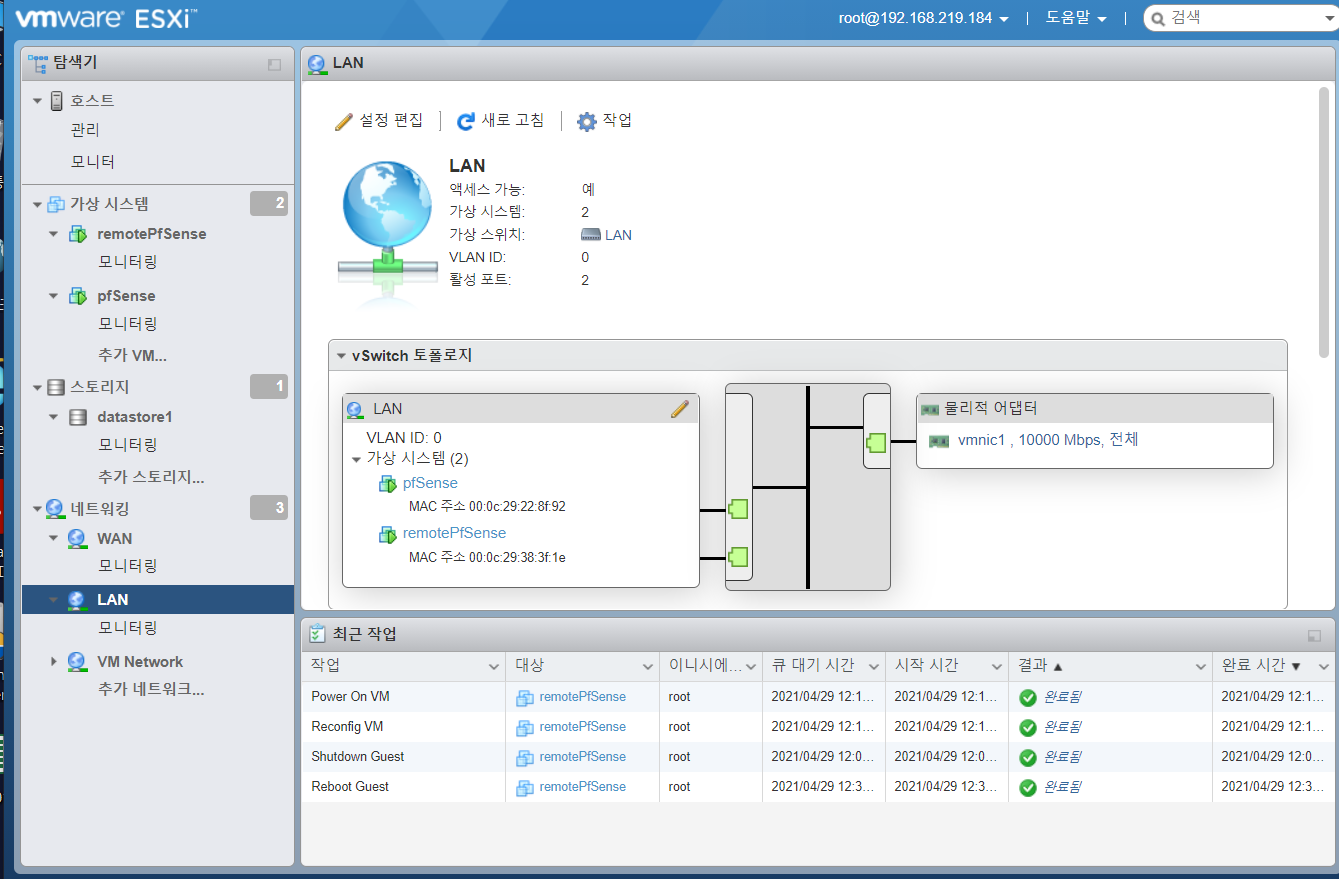Click the green port for pfSense
The width and height of the screenshot is (1339, 879).
(738, 510)
